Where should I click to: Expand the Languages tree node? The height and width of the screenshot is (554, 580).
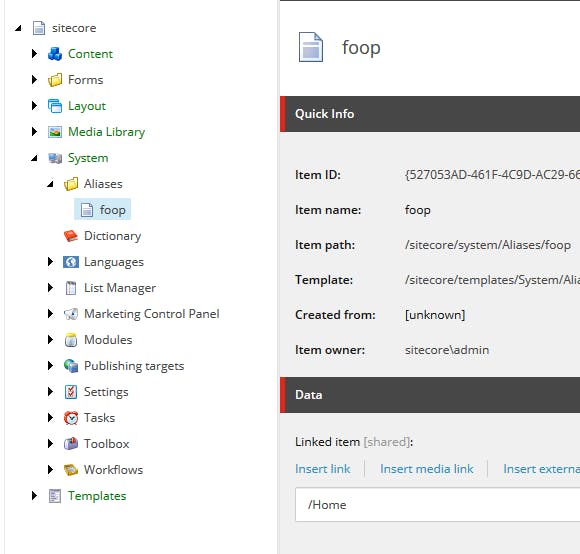point(50,262)
